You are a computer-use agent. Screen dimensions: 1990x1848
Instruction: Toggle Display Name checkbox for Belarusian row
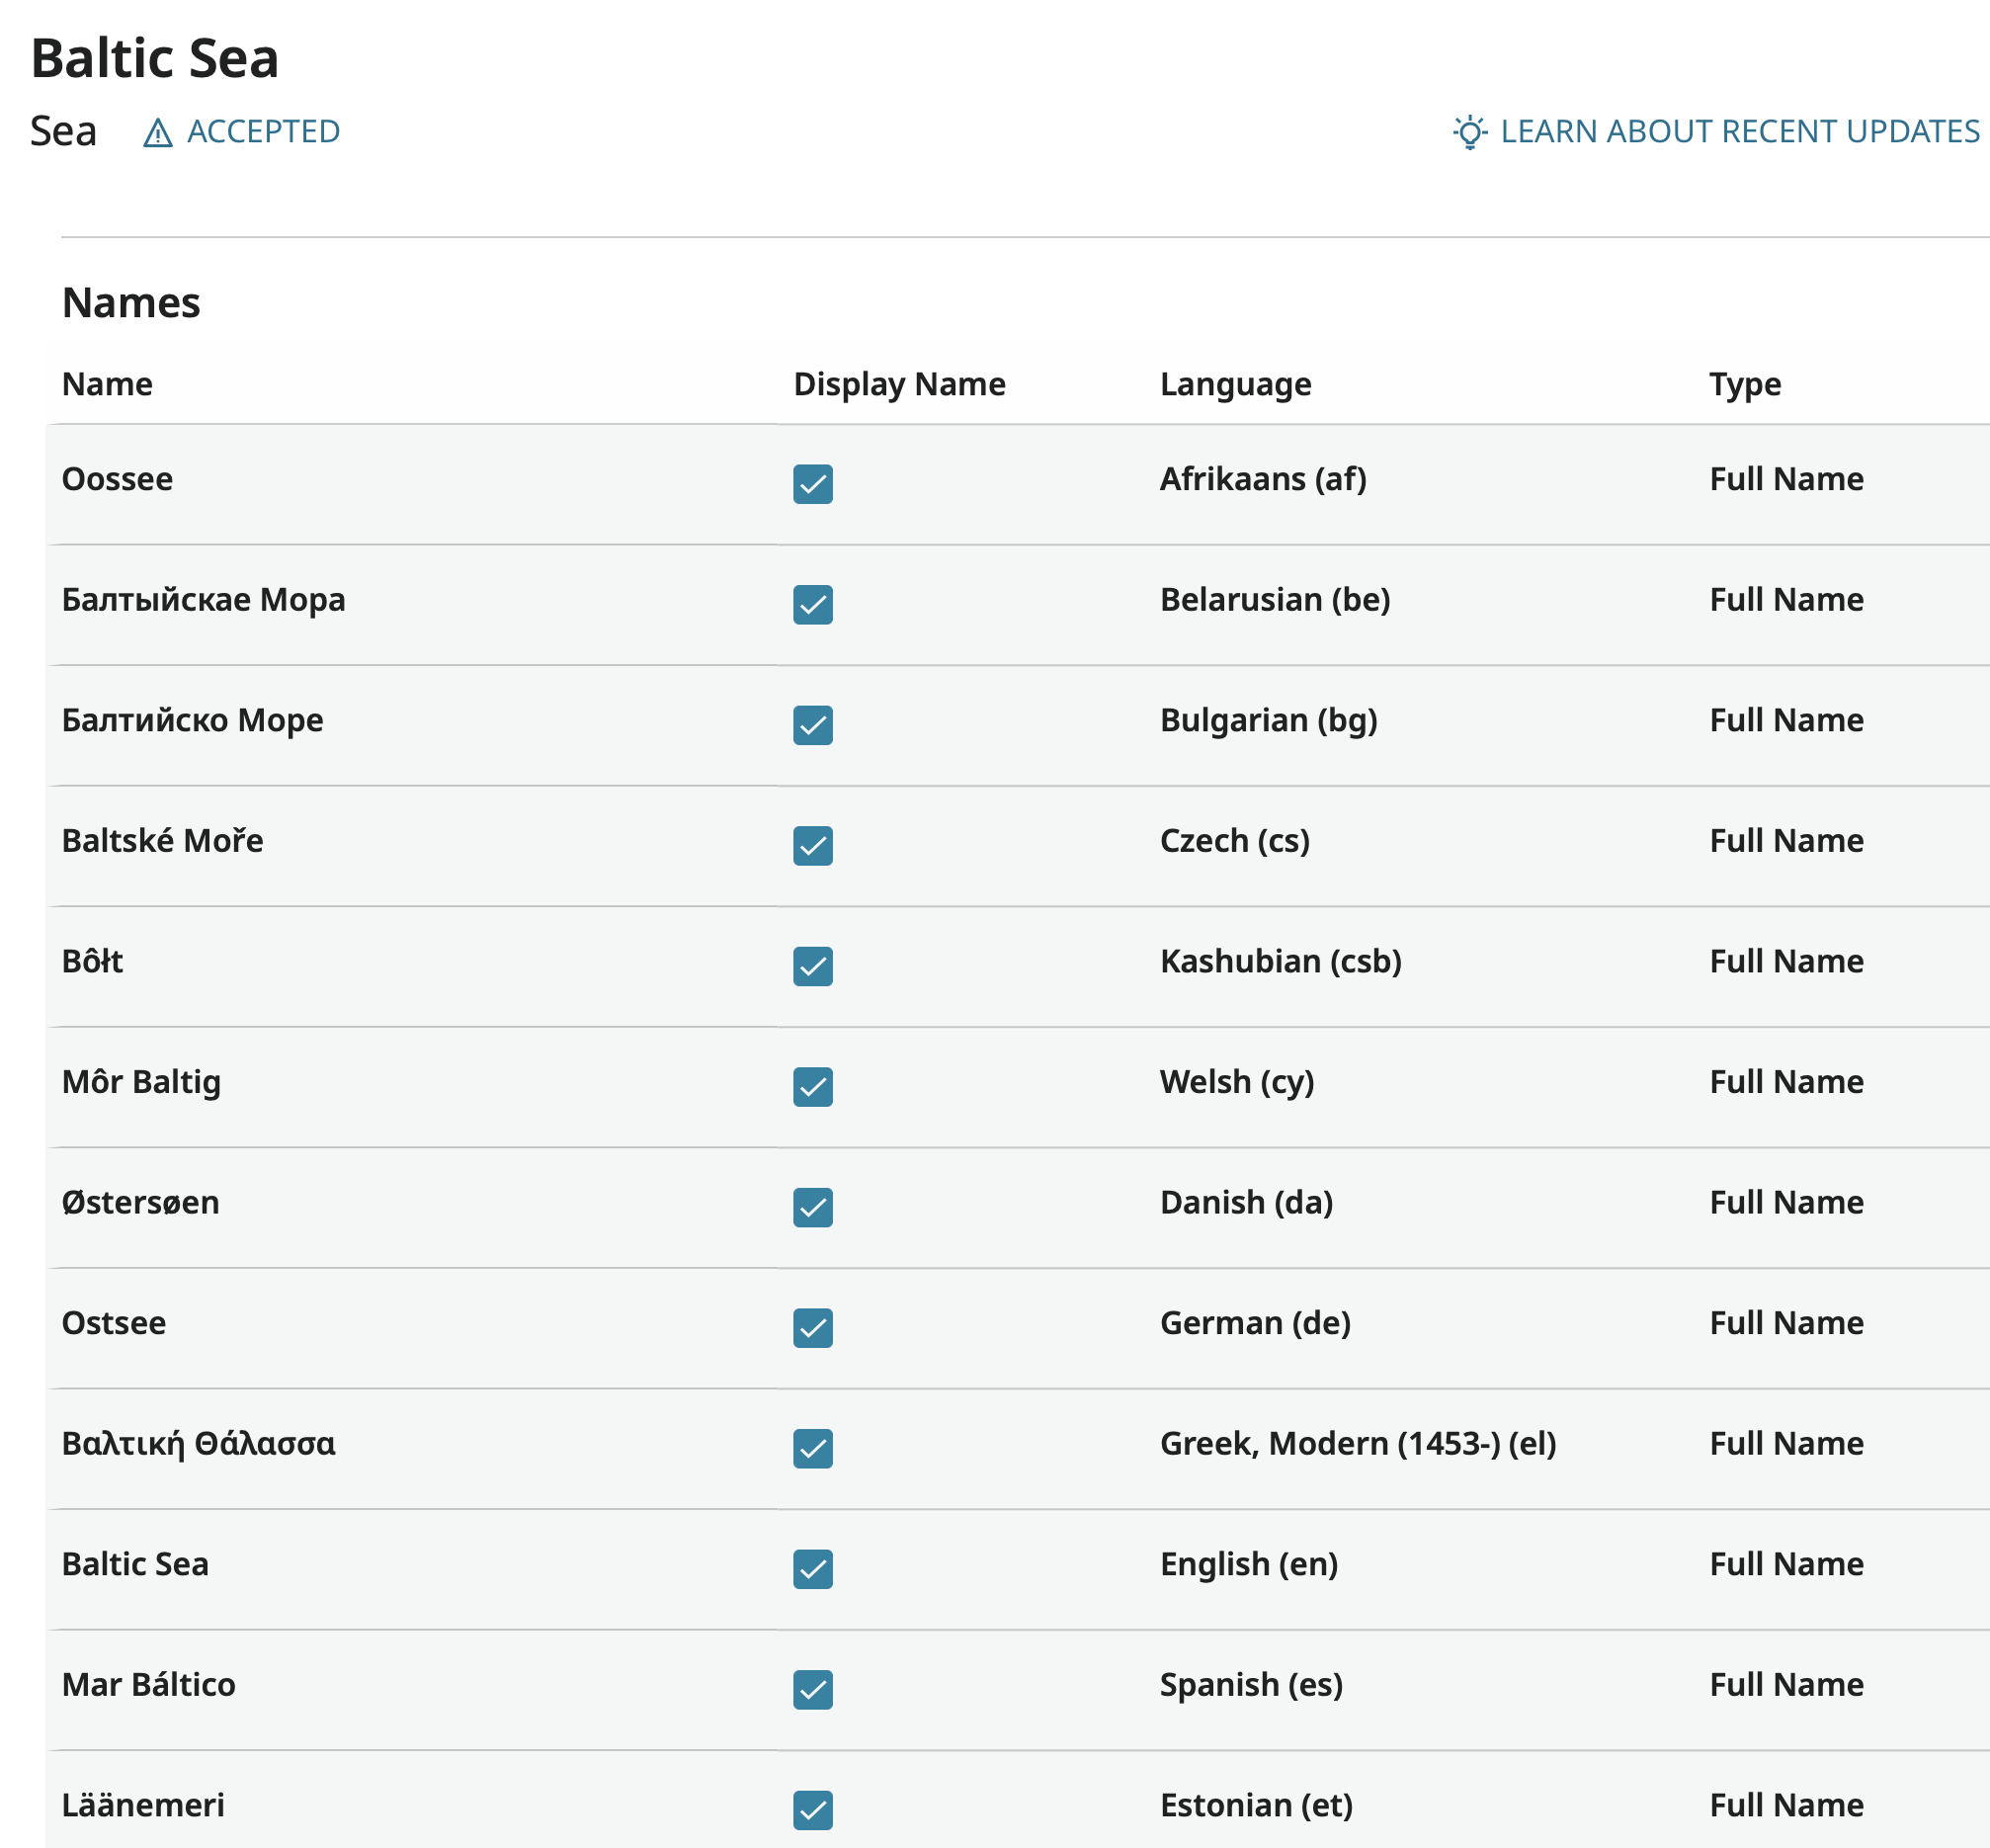pos(813,605)
